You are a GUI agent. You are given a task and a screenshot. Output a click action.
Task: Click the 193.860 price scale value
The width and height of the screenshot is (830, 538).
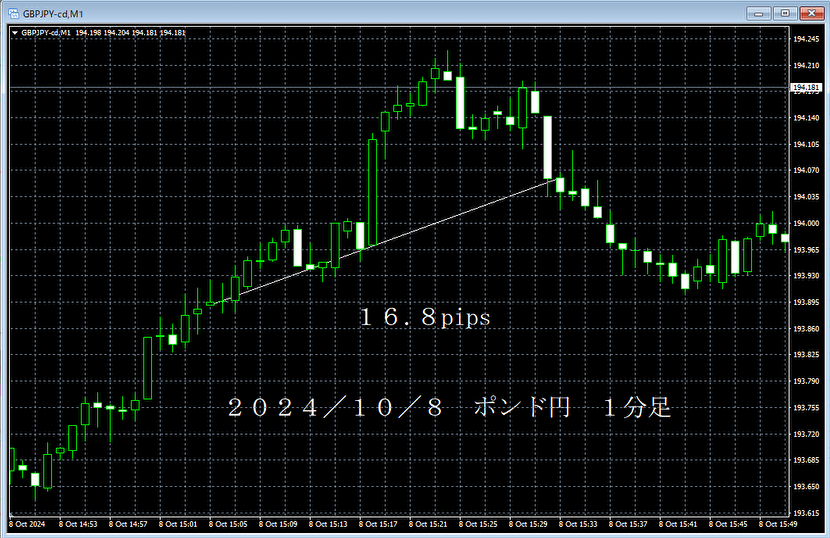click(806, 329)
